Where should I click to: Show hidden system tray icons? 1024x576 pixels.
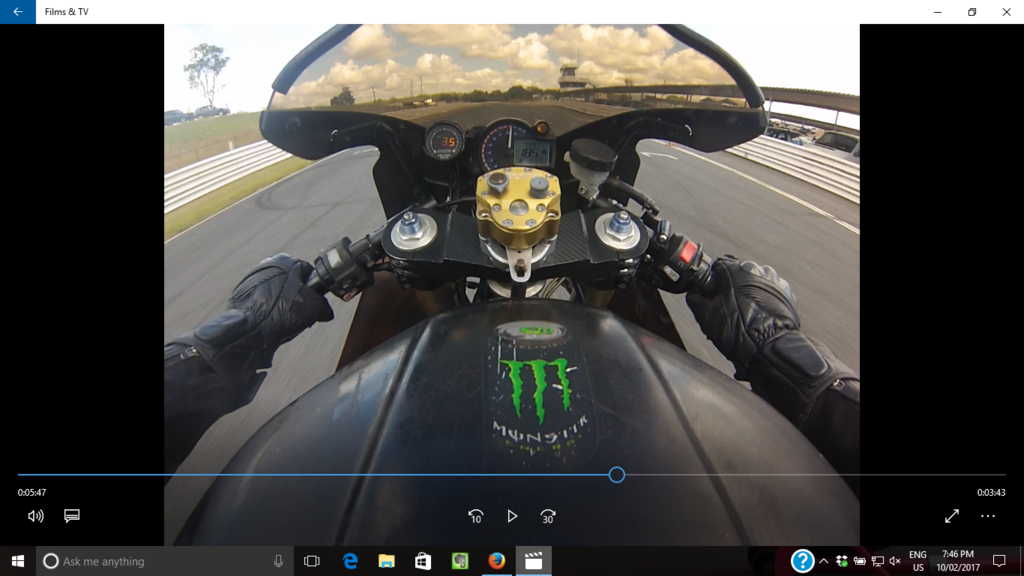(824, 561)
